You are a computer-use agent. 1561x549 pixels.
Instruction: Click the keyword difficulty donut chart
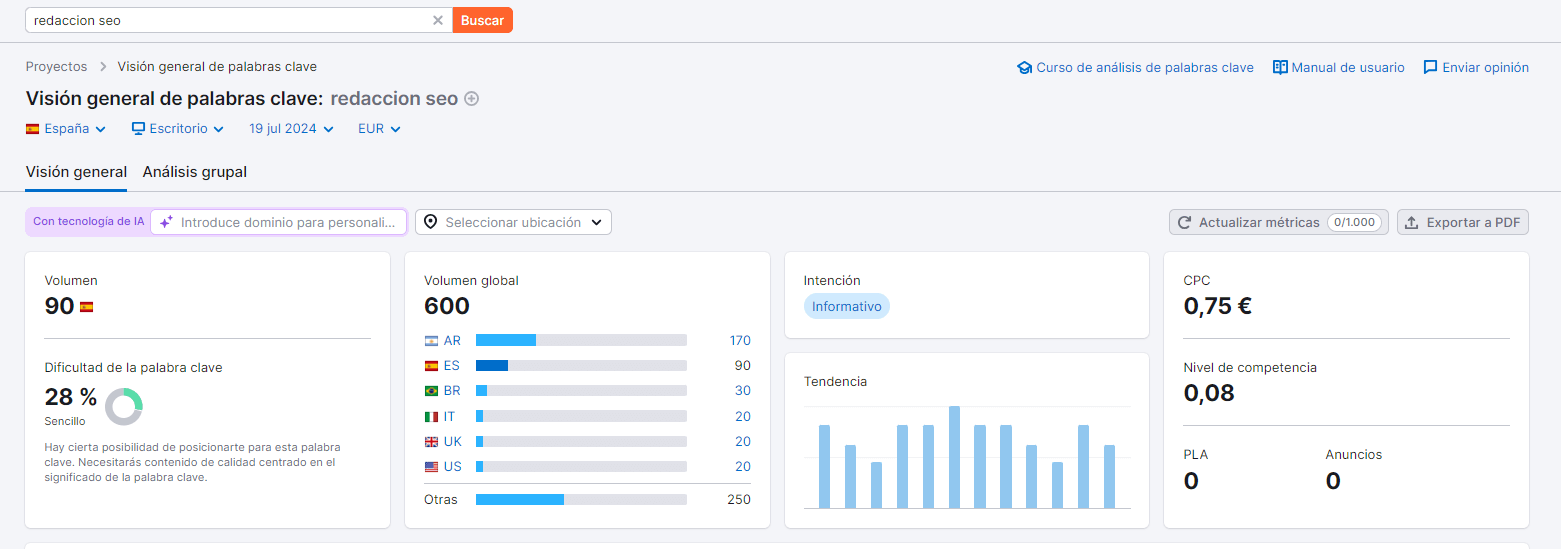tap(124, 406)
